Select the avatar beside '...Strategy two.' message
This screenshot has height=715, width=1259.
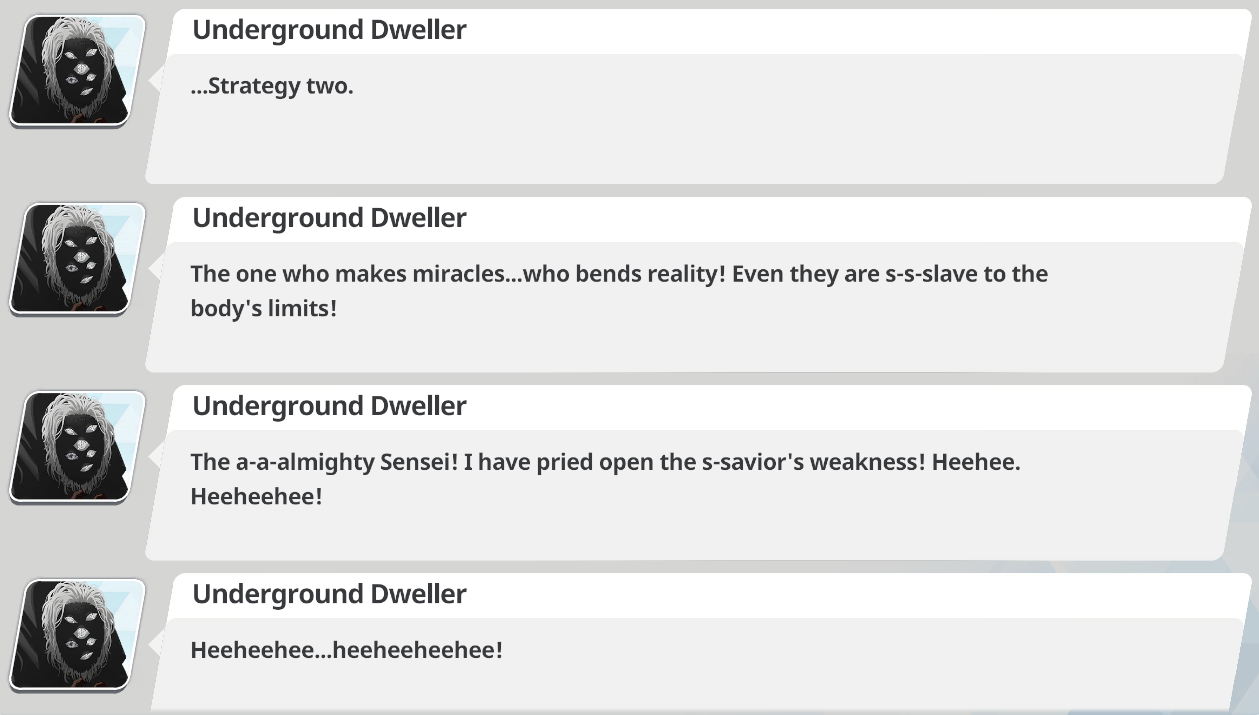pyautogui.click(x=77, y=70)
